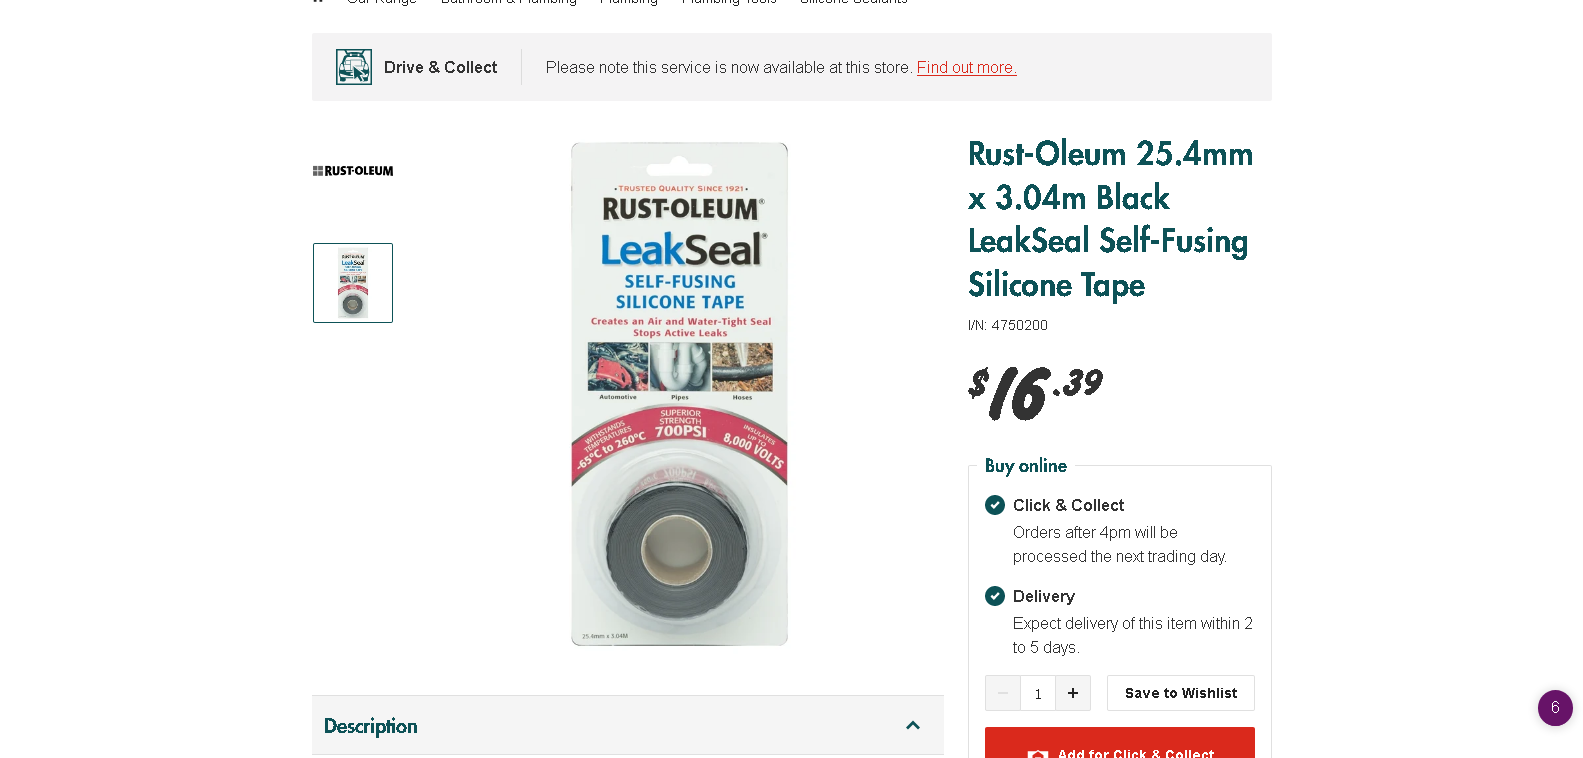Click Save to Wishlist
Image resolution: width=1583 pixels, height=758 pixels.
[1180, 693]
